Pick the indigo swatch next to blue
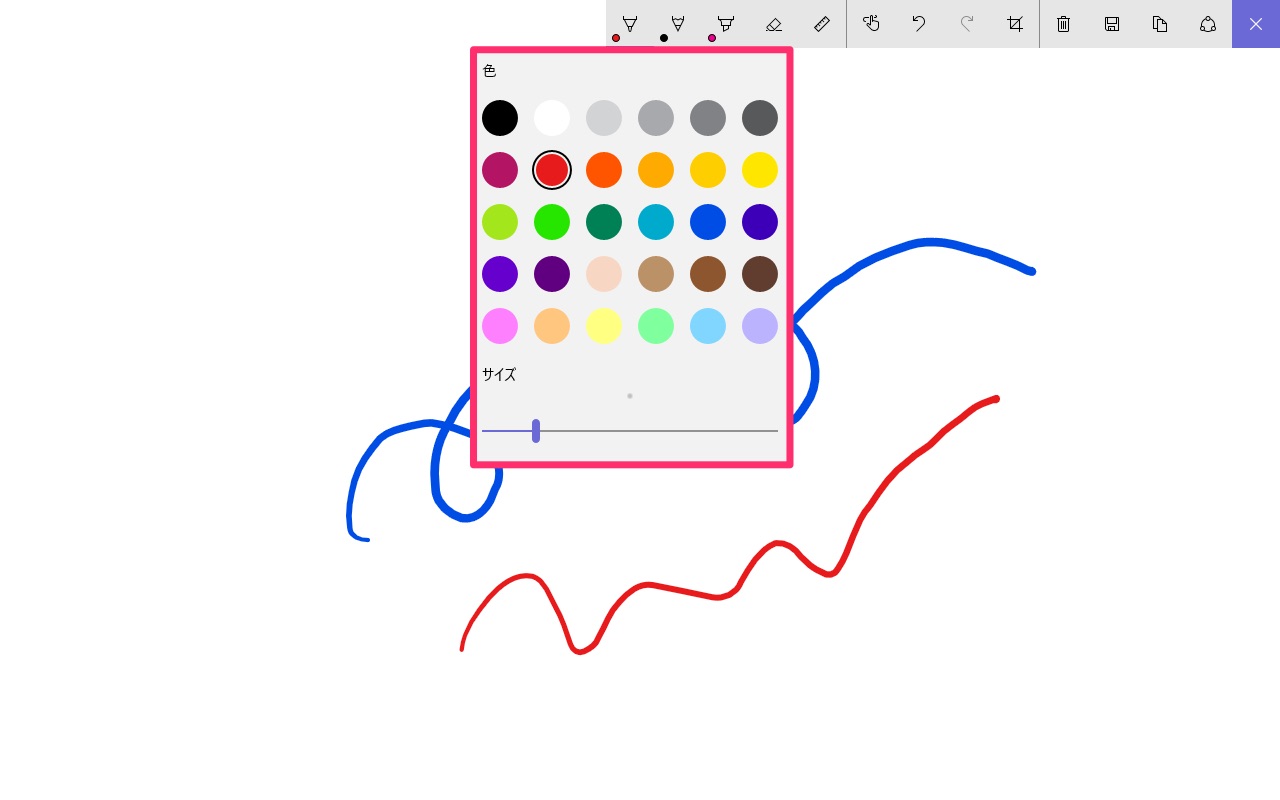 (x=760, y=222)
